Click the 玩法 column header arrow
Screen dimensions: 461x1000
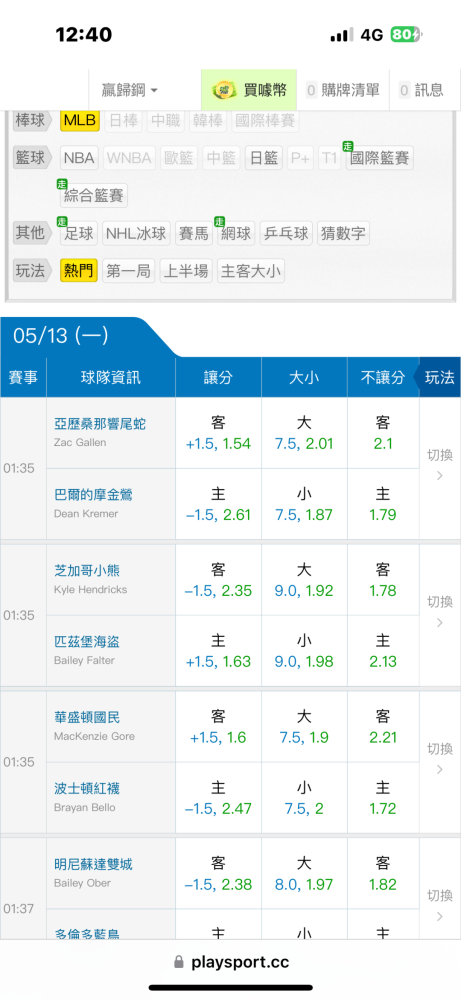(439, 377)
